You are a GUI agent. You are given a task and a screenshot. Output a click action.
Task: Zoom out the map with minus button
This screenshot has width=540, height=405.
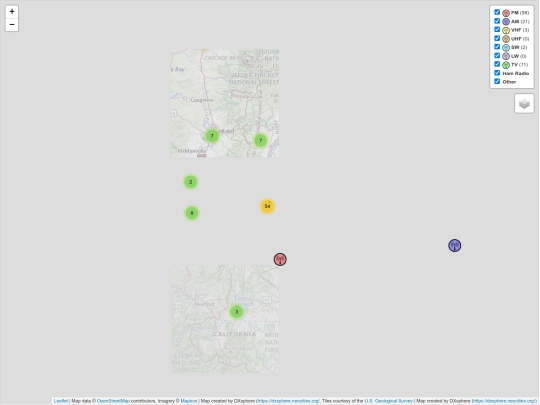tap(12, 25)
